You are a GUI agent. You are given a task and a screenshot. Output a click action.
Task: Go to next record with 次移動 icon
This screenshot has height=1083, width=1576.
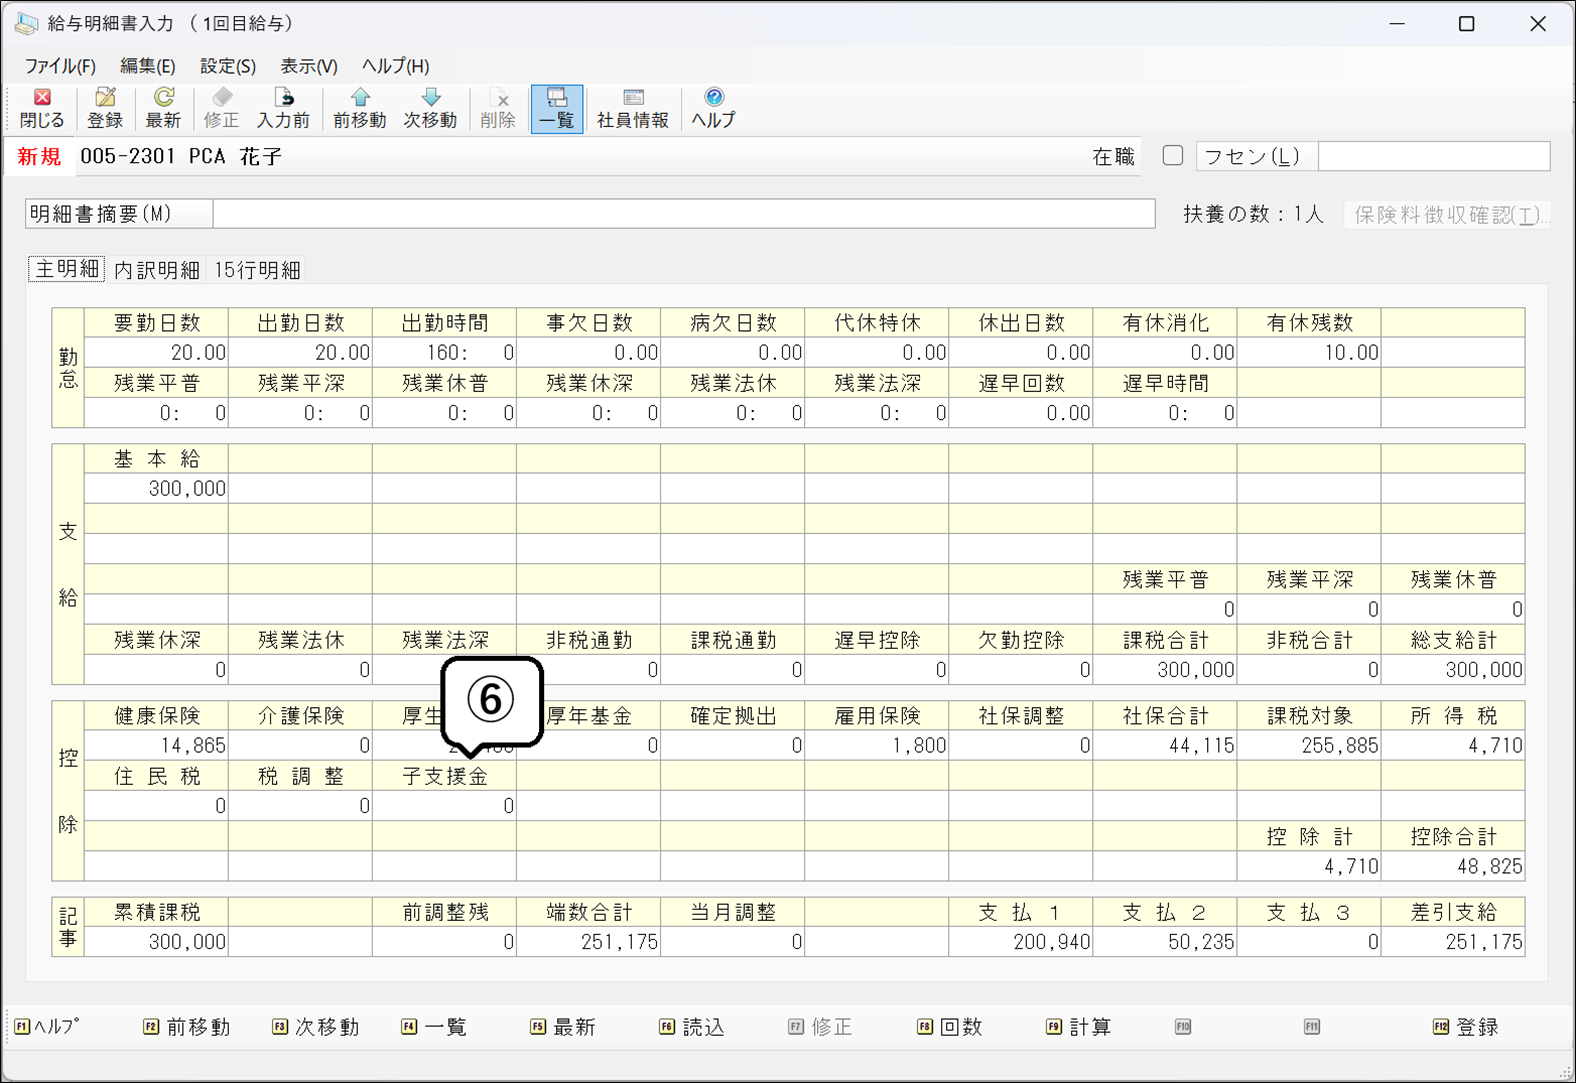click(x=430, y=108)
